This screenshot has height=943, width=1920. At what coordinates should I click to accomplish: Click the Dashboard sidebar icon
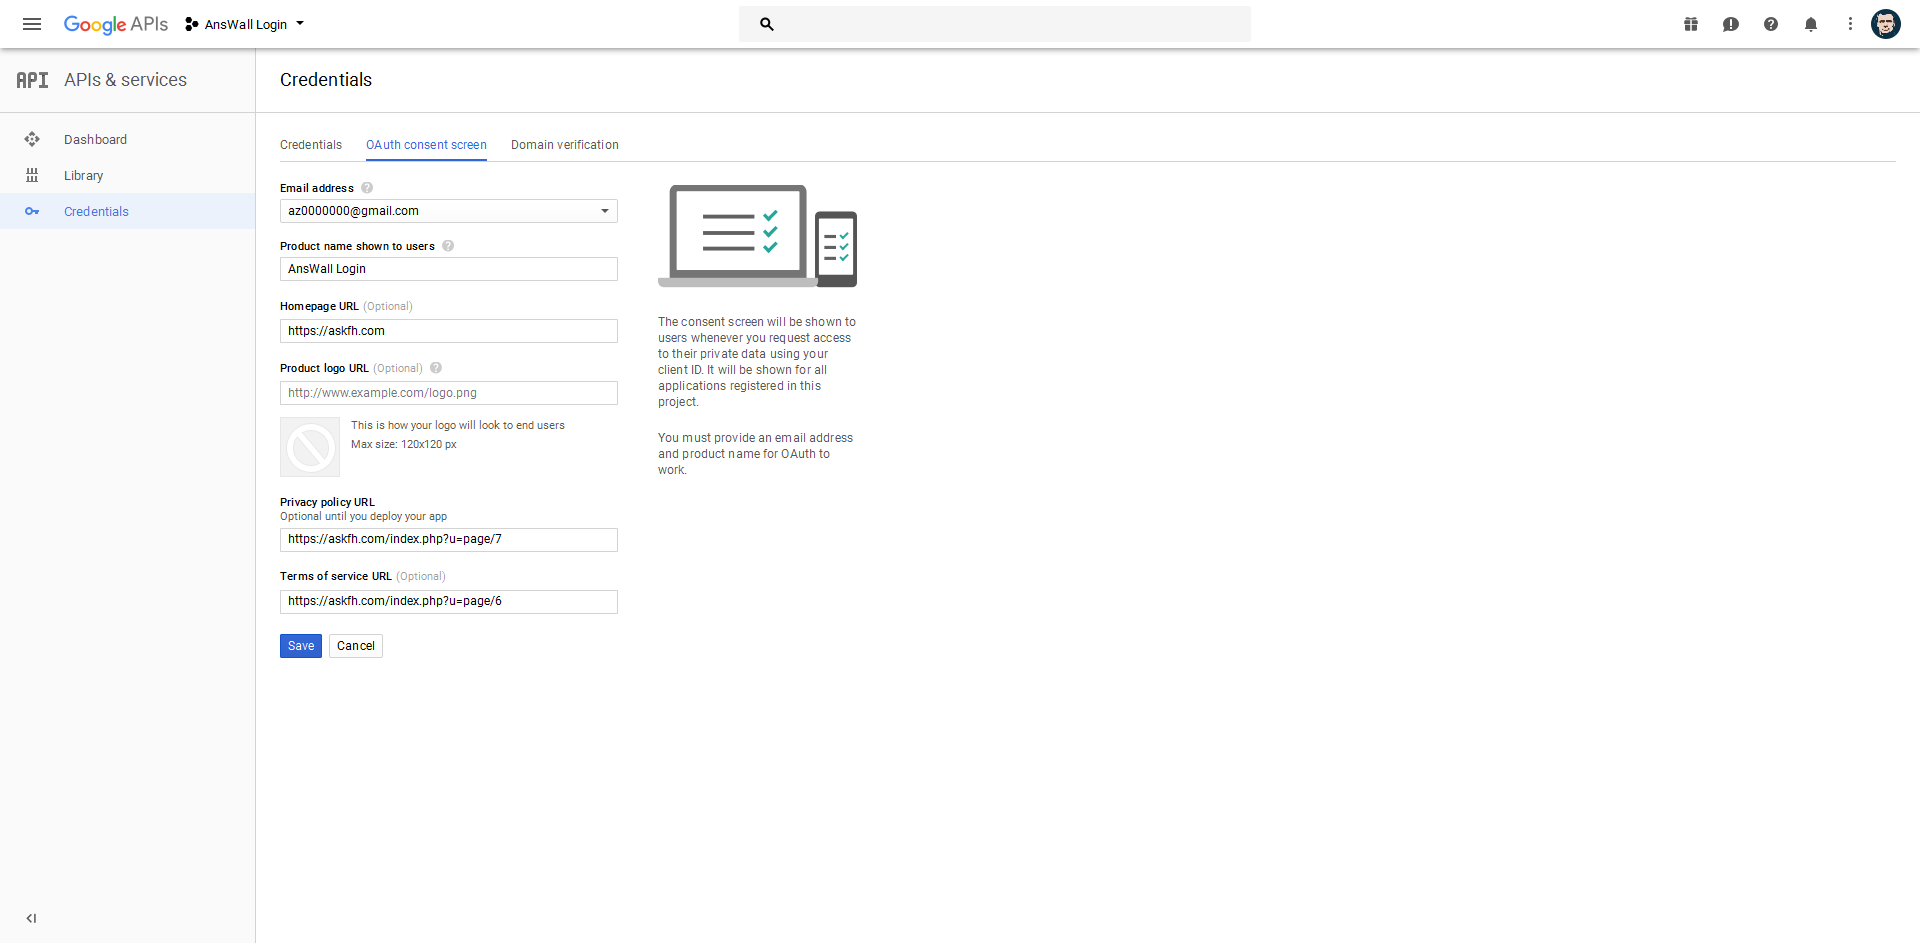point(32,139)
